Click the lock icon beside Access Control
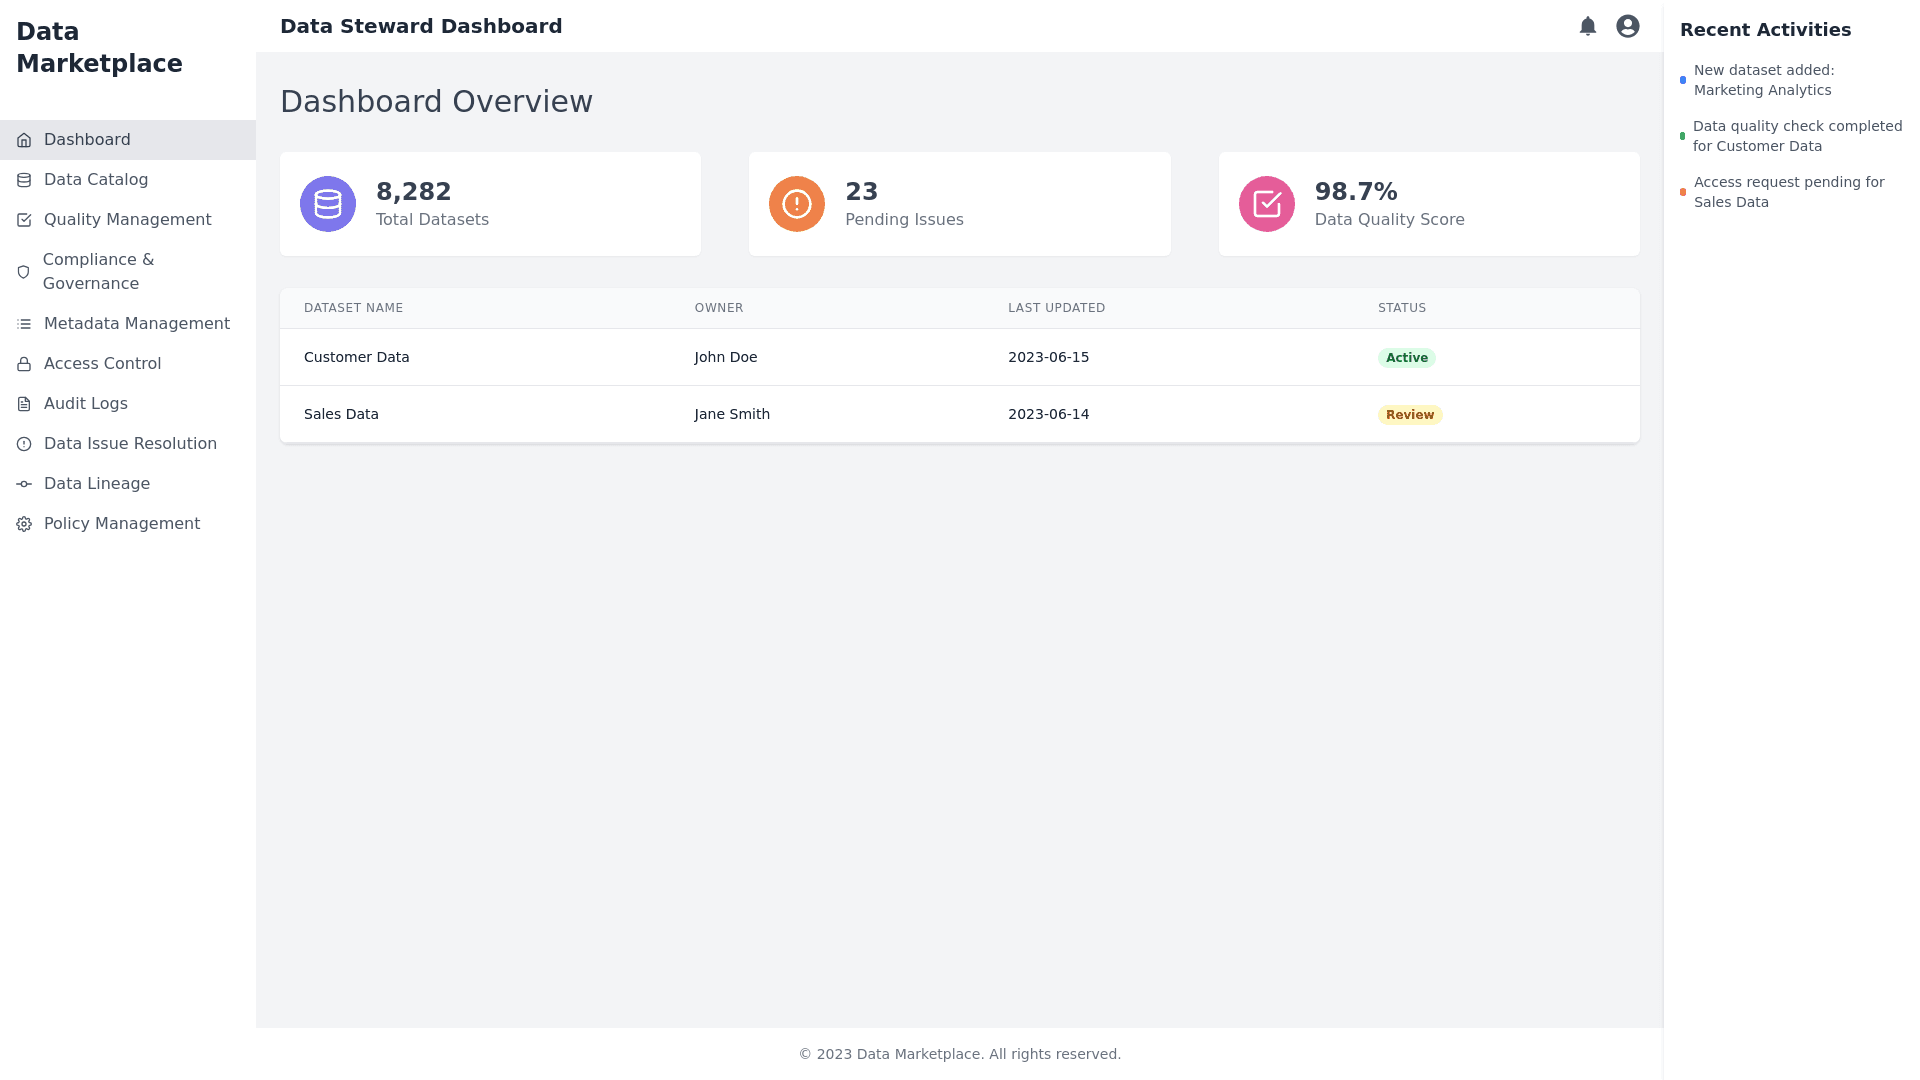Viewport: 1920px width, 1080px height. [24, 364]
